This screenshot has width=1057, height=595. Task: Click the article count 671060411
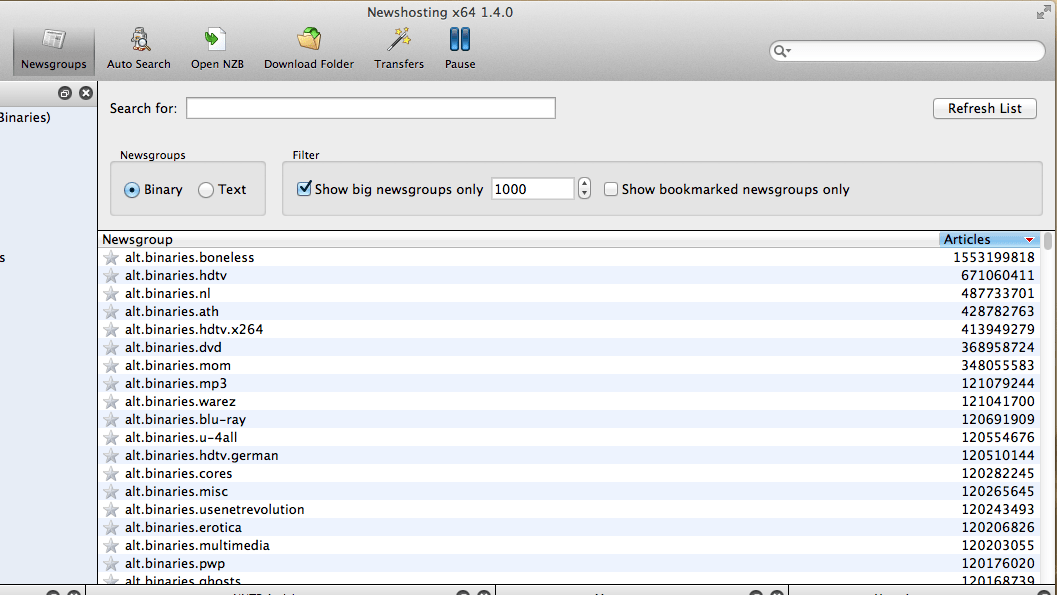tap(998, 276)
